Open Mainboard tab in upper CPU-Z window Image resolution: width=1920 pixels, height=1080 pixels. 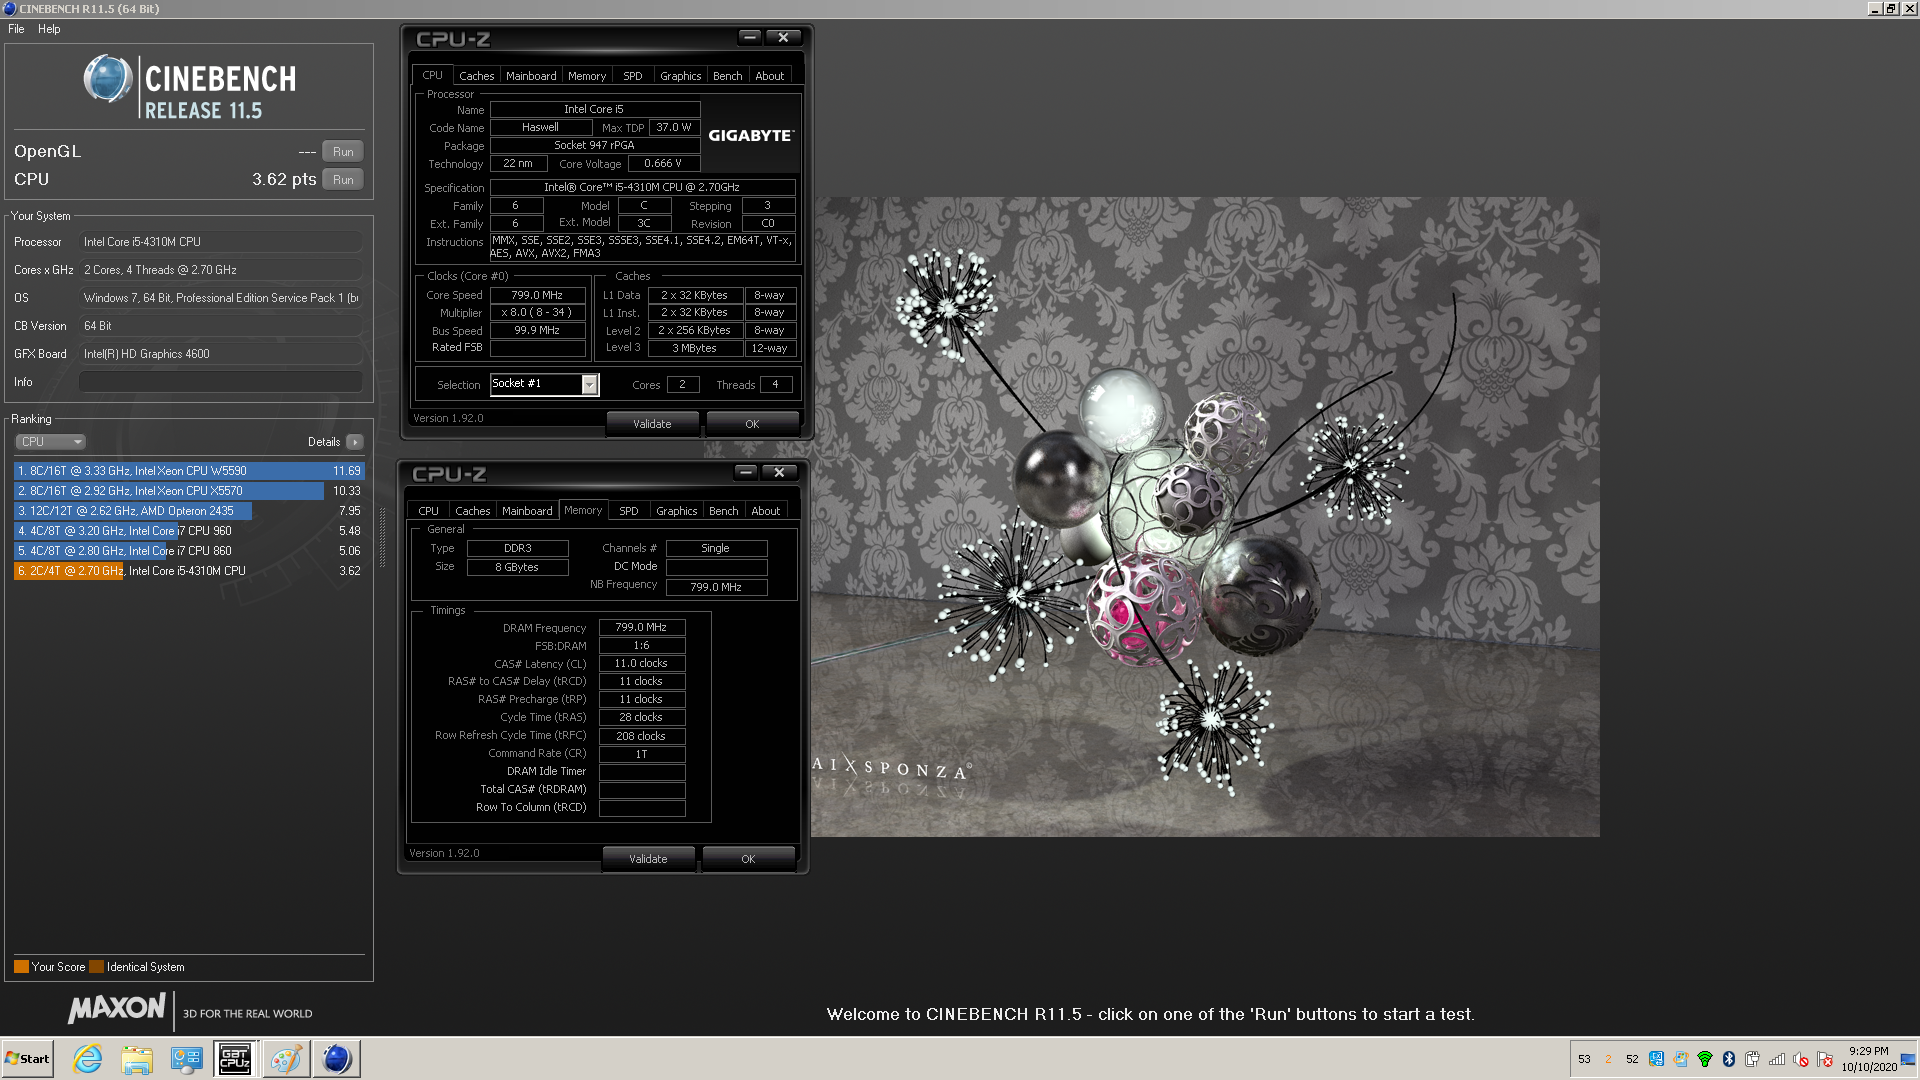pyautogui.click(x=531, y=76)
